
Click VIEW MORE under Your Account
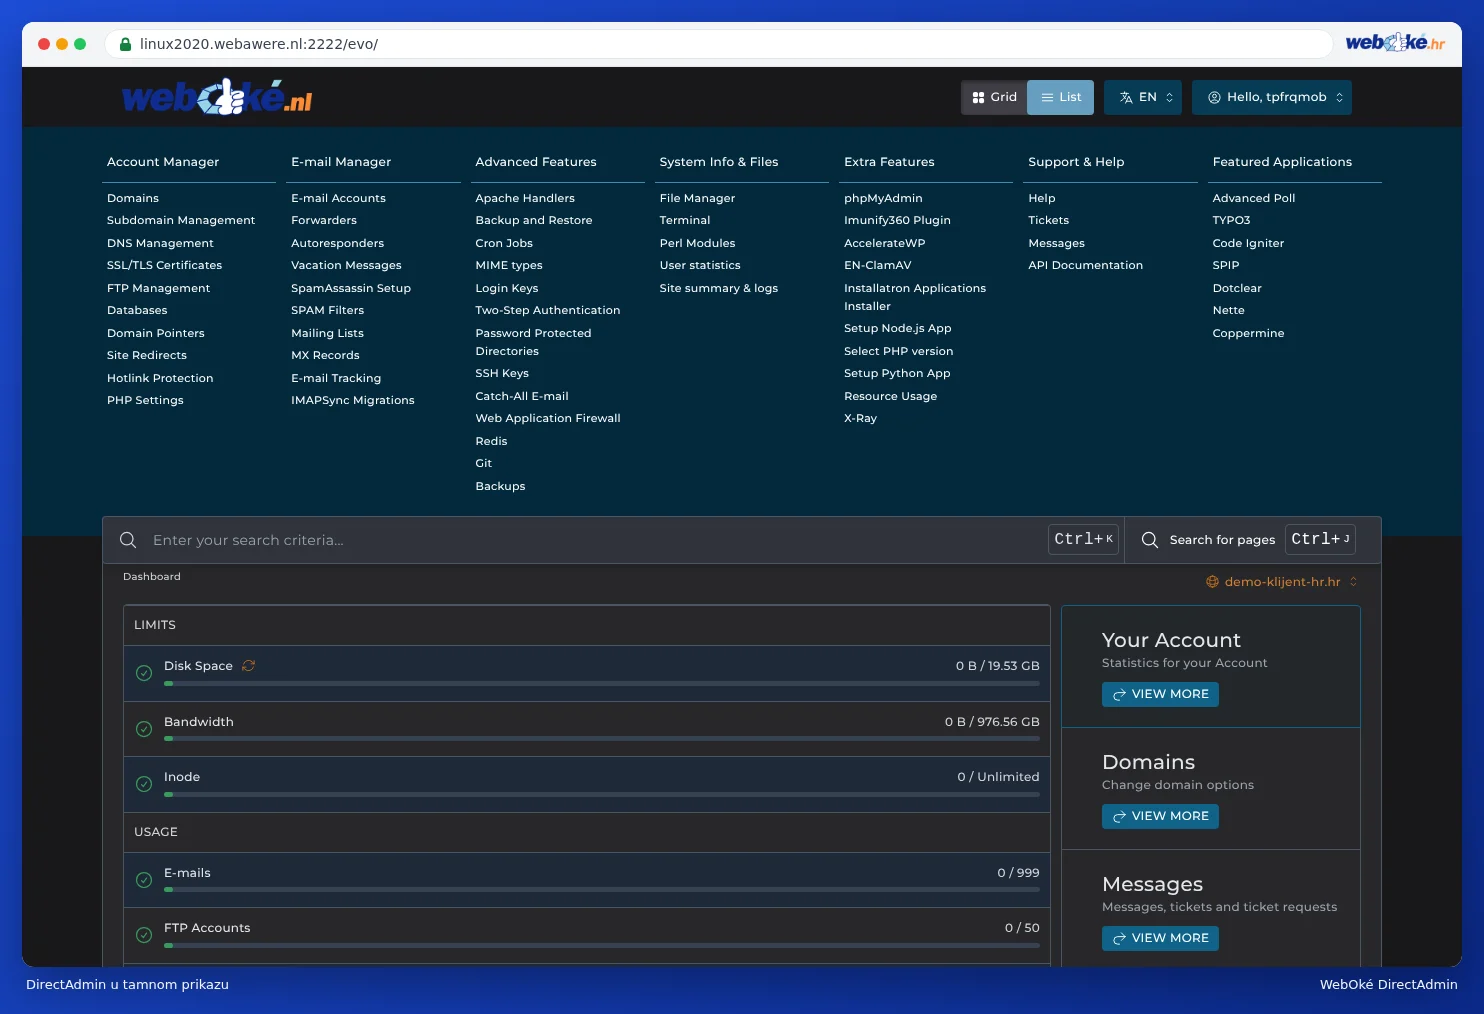pyautogui.click(x=1160, y=694)
